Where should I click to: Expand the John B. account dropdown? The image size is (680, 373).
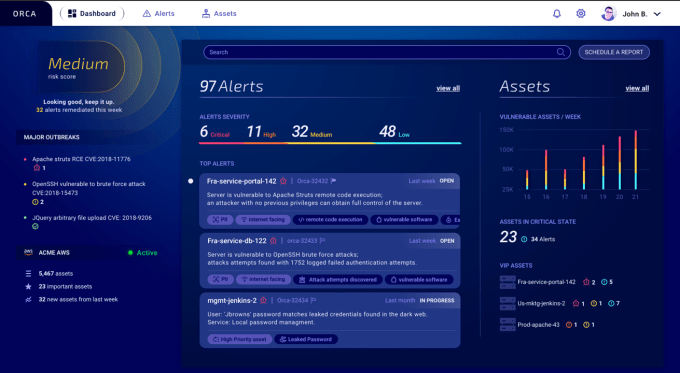657,14
